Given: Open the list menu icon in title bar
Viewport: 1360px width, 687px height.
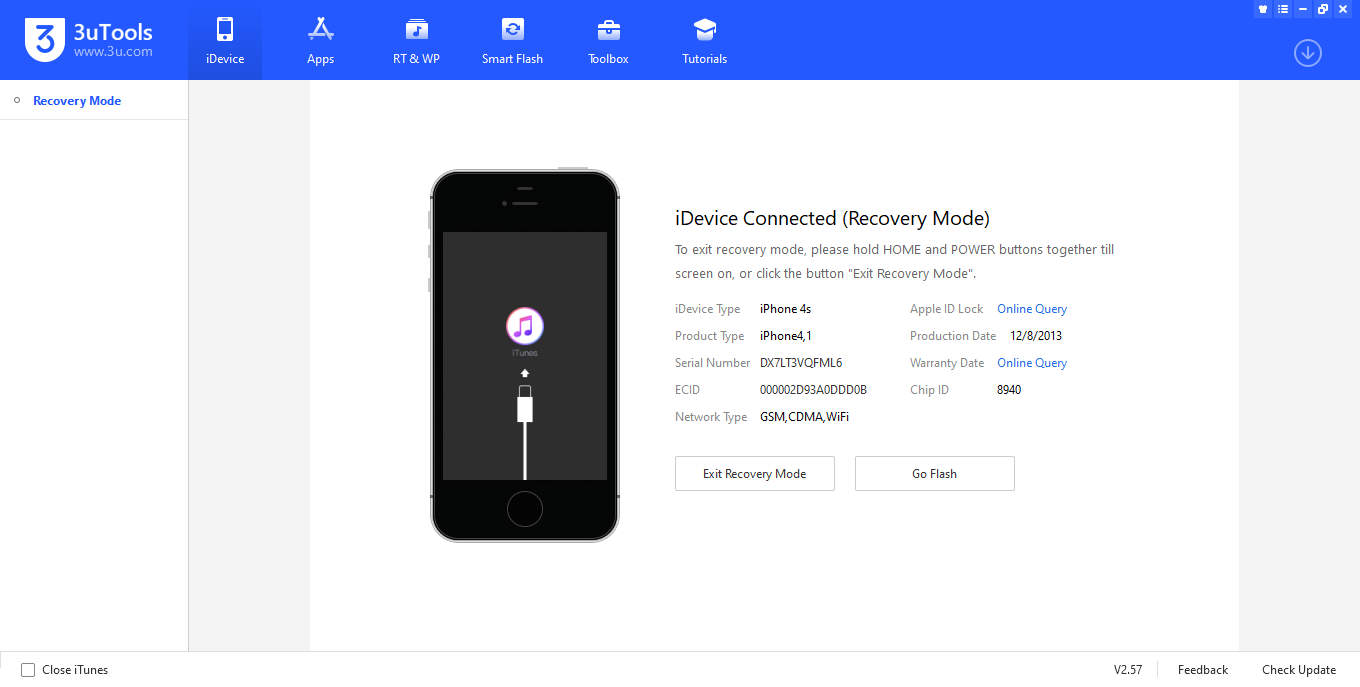Looking at the screenshot, I should (1283, 9).
